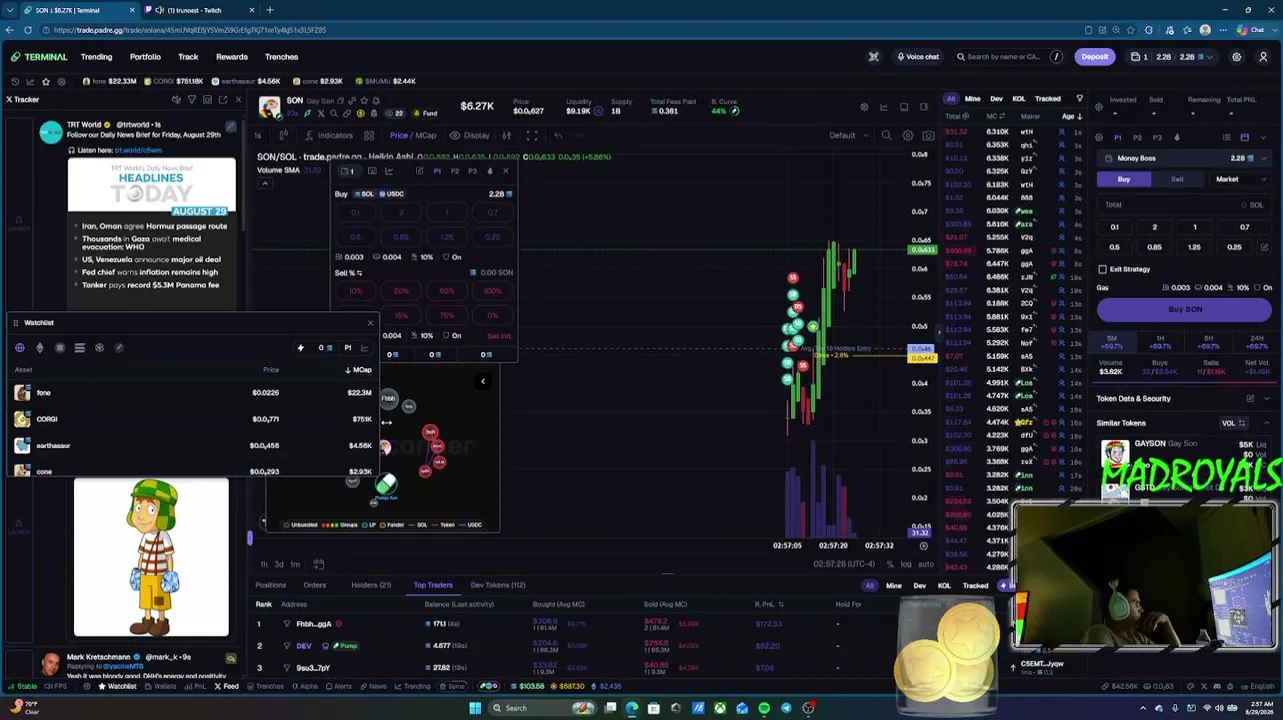The height and width of the screenshot is (720, 1283).
Task: Toggle Price / MCap chart mode
Action: click(x=413, y=135)
